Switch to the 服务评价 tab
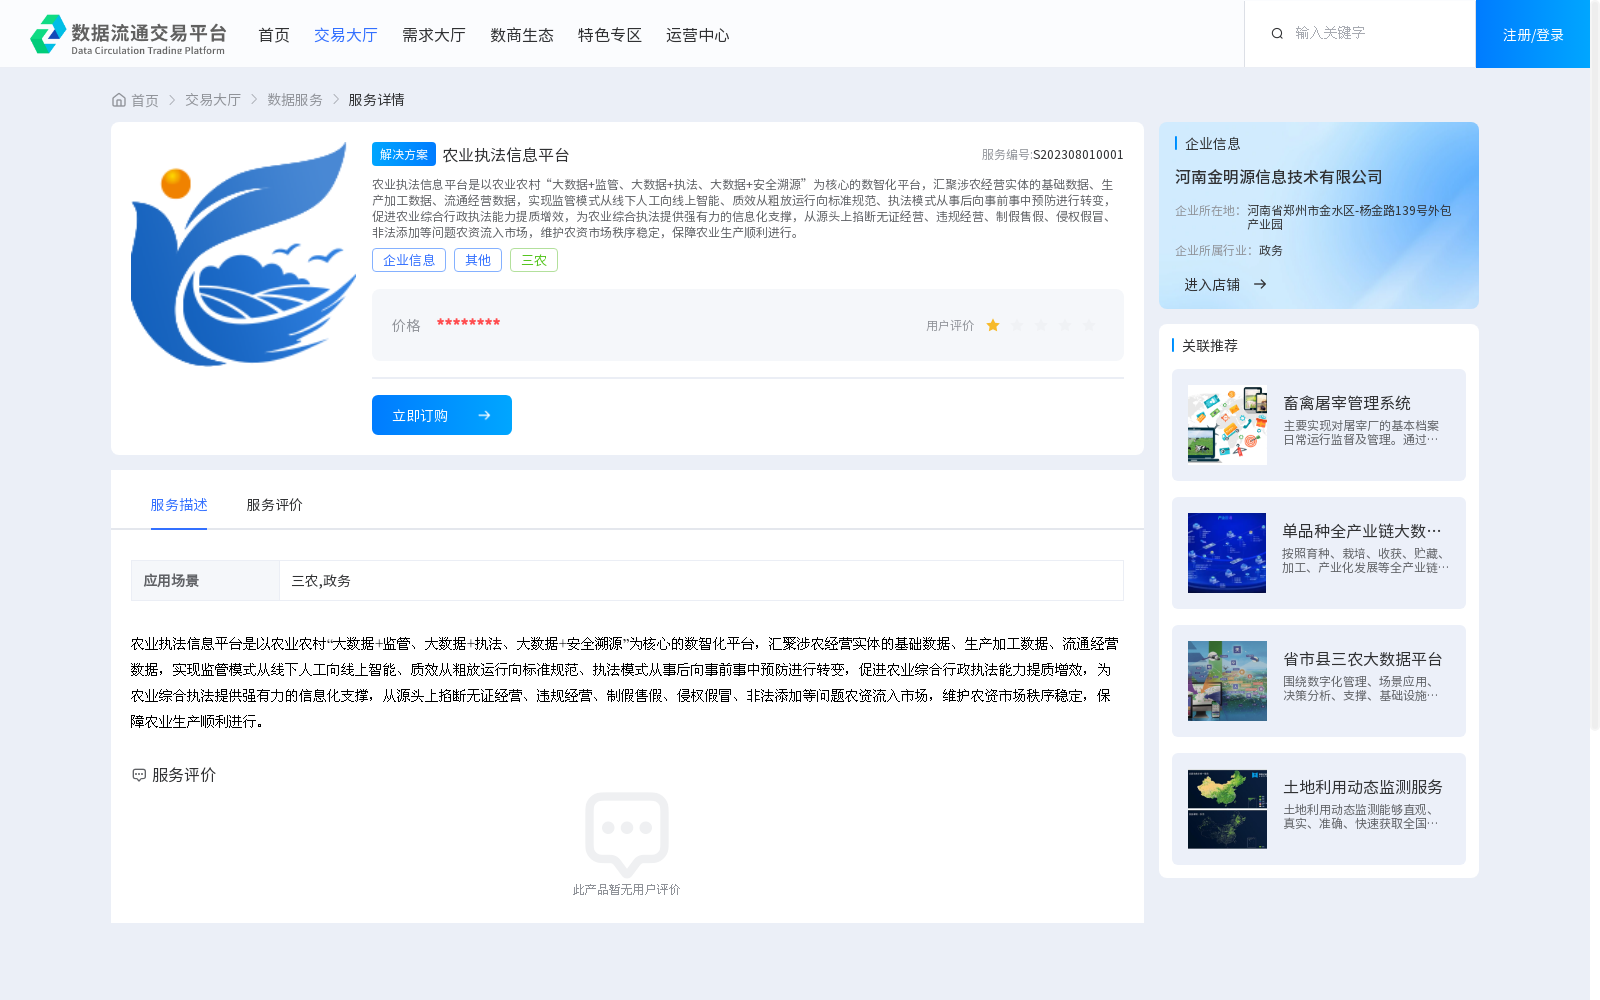Viewport: 1600px width, 1000px height. [275, 505]
